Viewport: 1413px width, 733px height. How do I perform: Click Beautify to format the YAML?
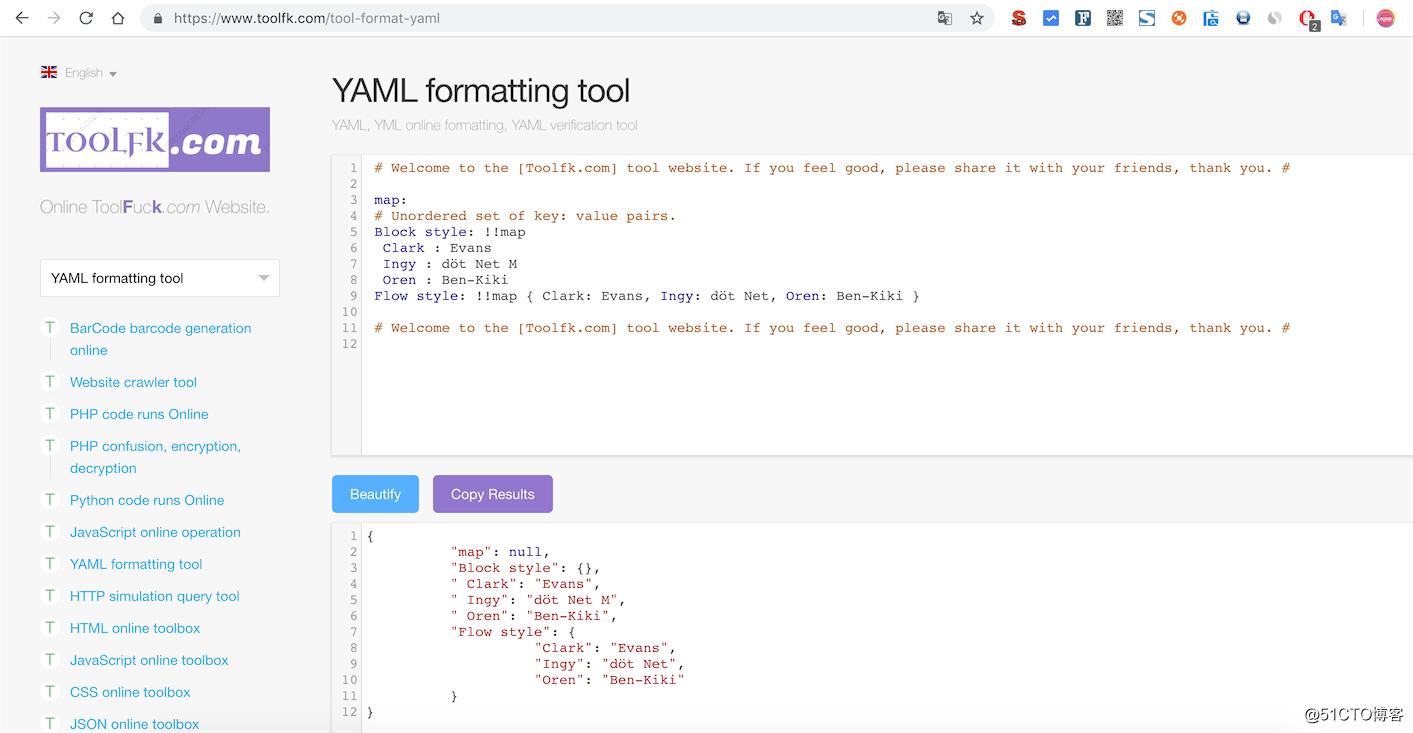coord(375,494)
